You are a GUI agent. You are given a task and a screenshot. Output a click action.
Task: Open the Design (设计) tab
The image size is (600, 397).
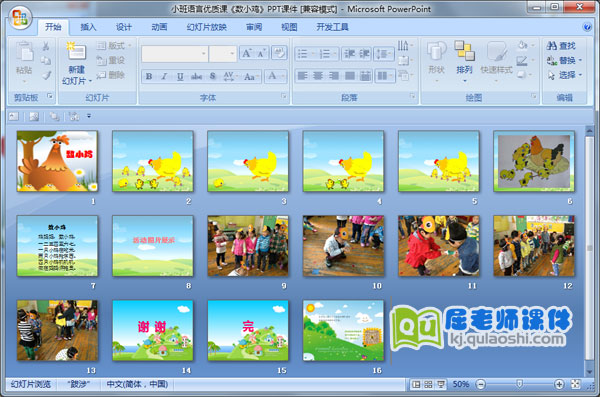[124, 27]
